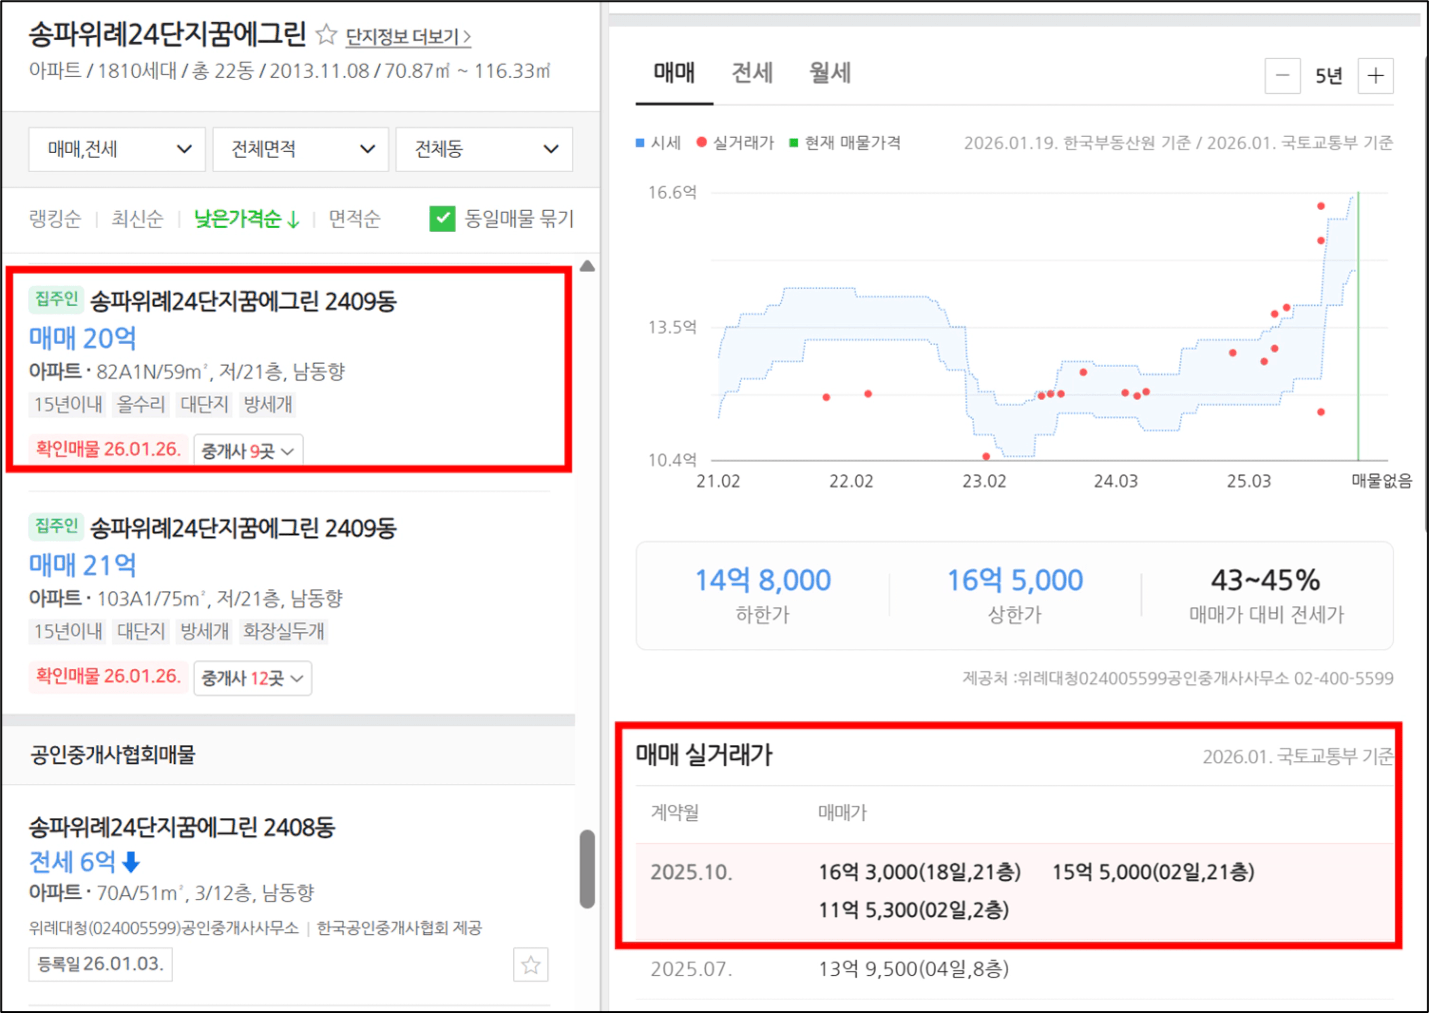
Task: Click the star icon on the 2408동 listing
Action: 530,965
